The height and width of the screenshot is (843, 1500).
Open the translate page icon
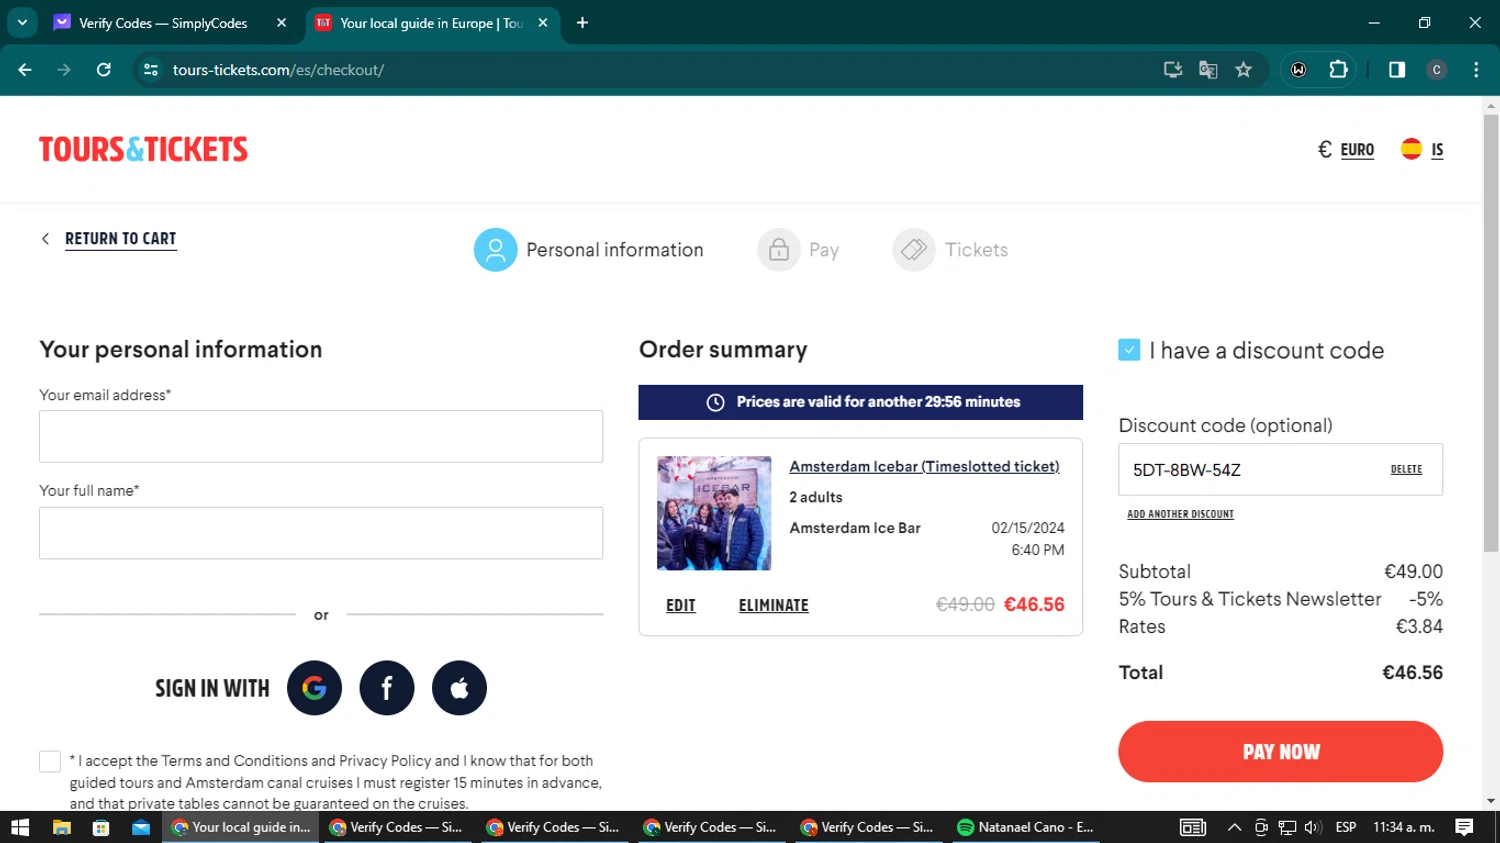1208,70
